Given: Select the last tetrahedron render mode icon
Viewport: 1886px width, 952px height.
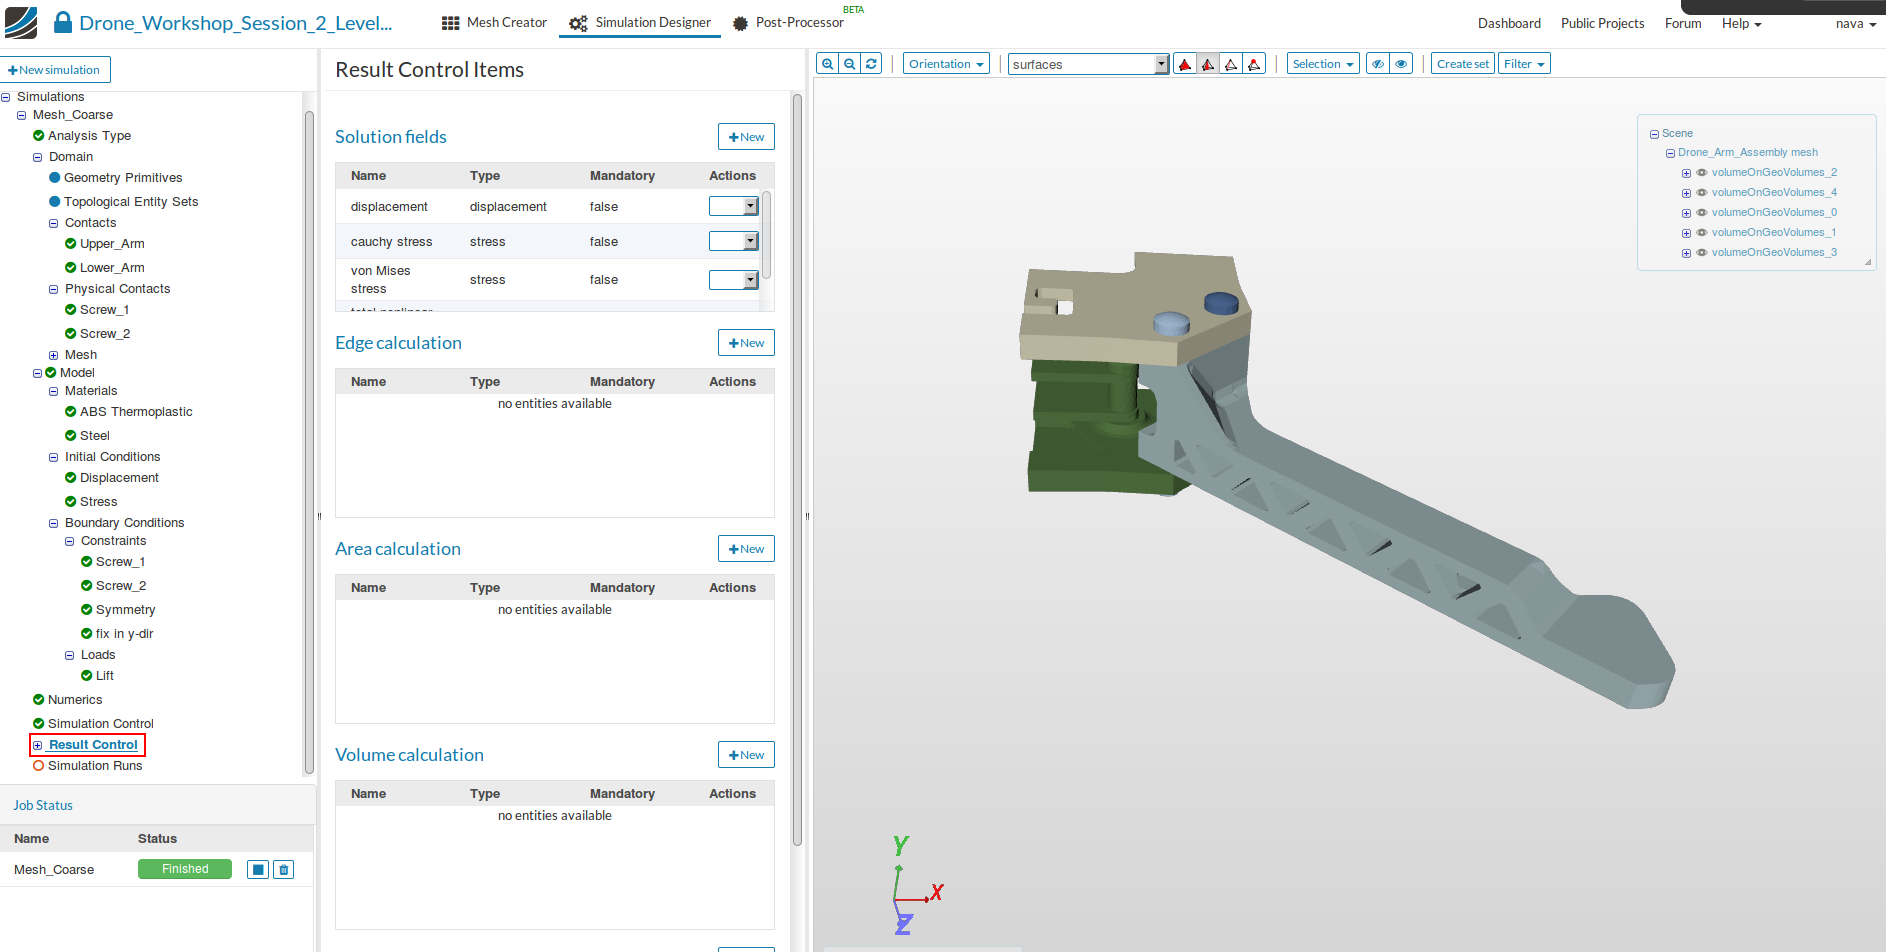Looking at the screenshot, I should click(x=1254, y=64).
